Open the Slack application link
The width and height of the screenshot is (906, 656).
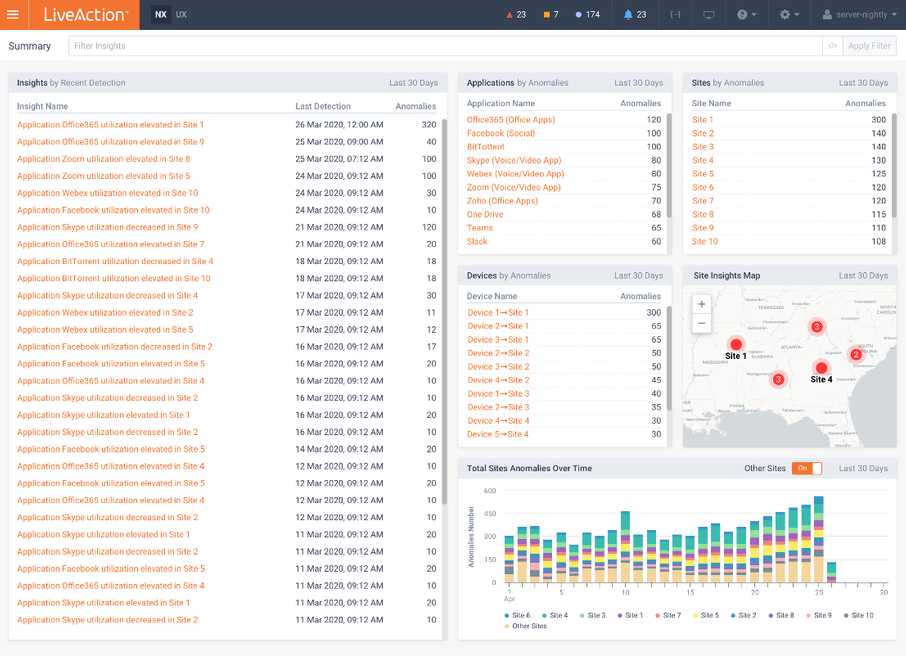pyautogui.click(x=477, y=242)
